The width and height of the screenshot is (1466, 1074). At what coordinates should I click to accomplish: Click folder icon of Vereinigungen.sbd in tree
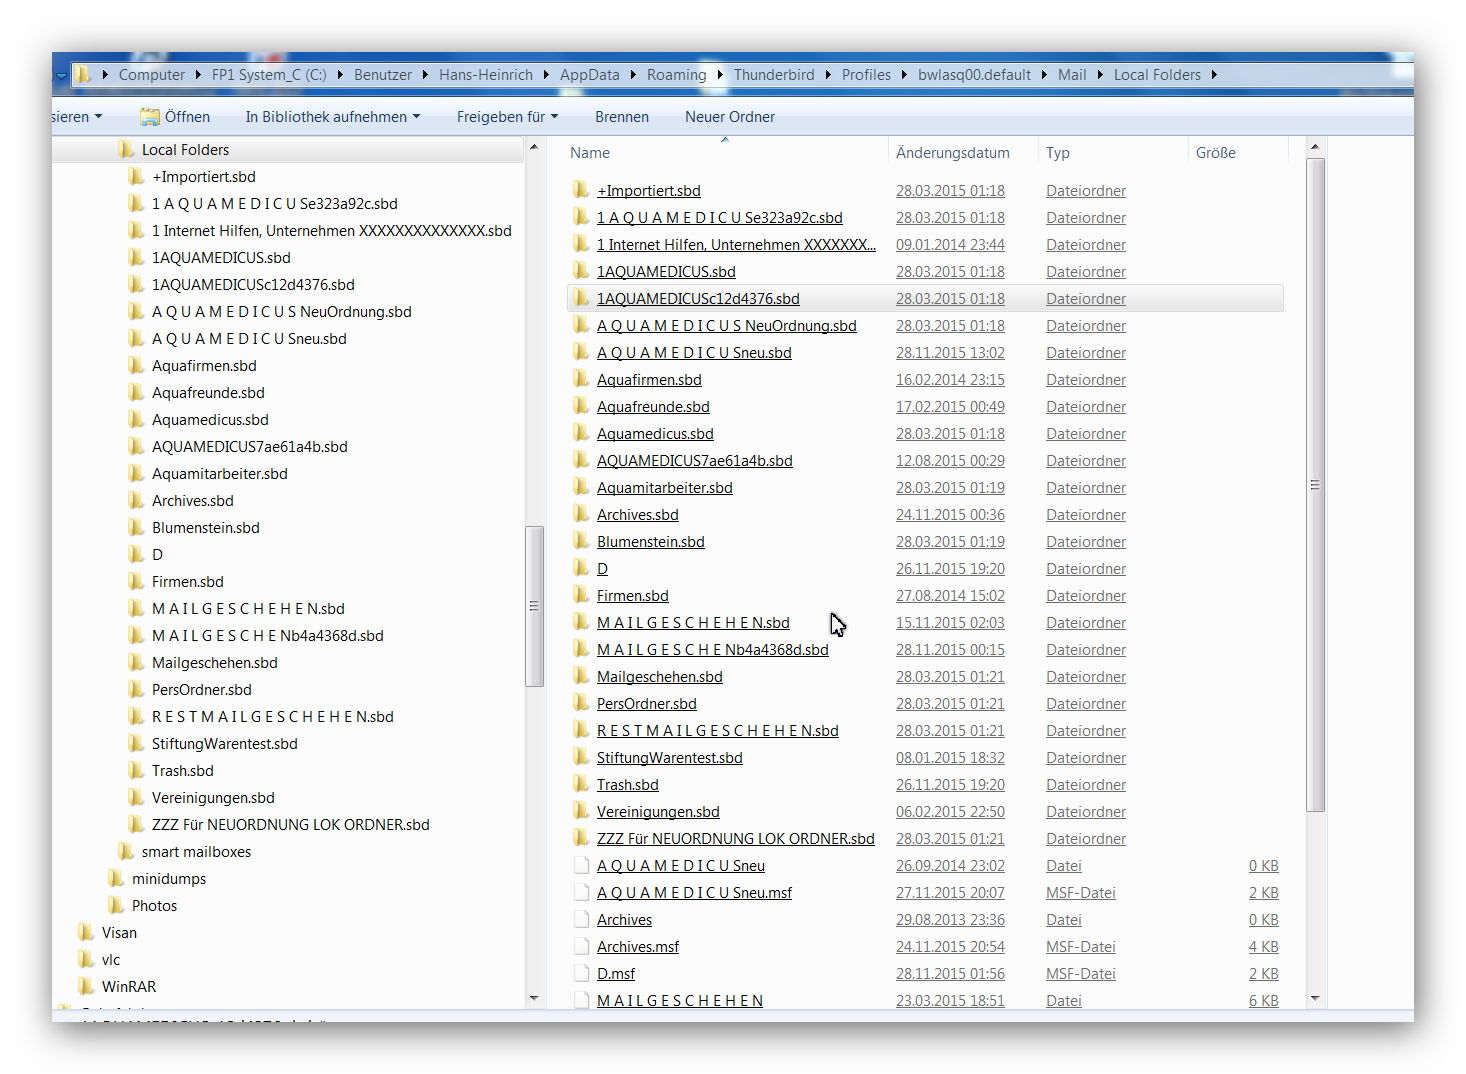136,797
